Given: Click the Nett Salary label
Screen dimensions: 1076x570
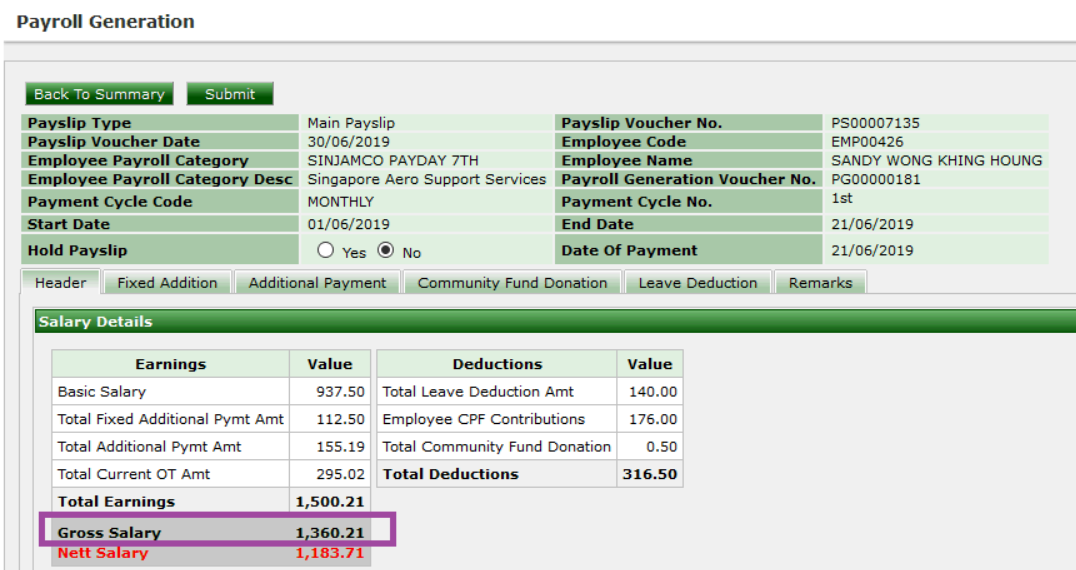Looking at the screenshot, I should click(103, 553).
